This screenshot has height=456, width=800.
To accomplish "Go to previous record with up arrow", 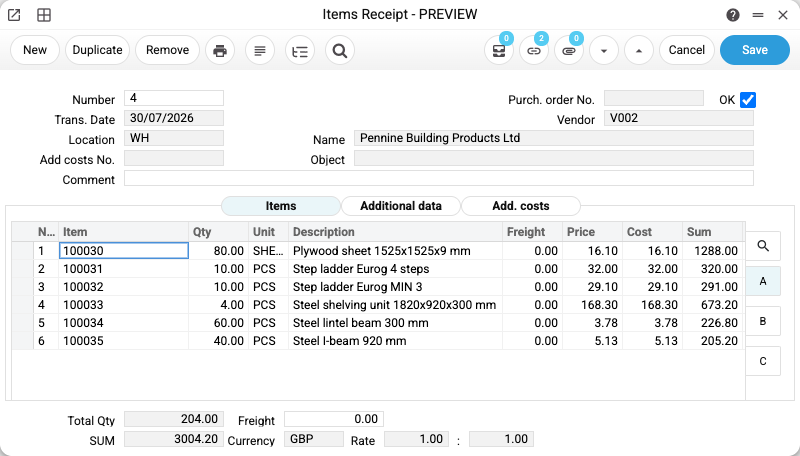I will pyautogui.click(x=639, y=50).
